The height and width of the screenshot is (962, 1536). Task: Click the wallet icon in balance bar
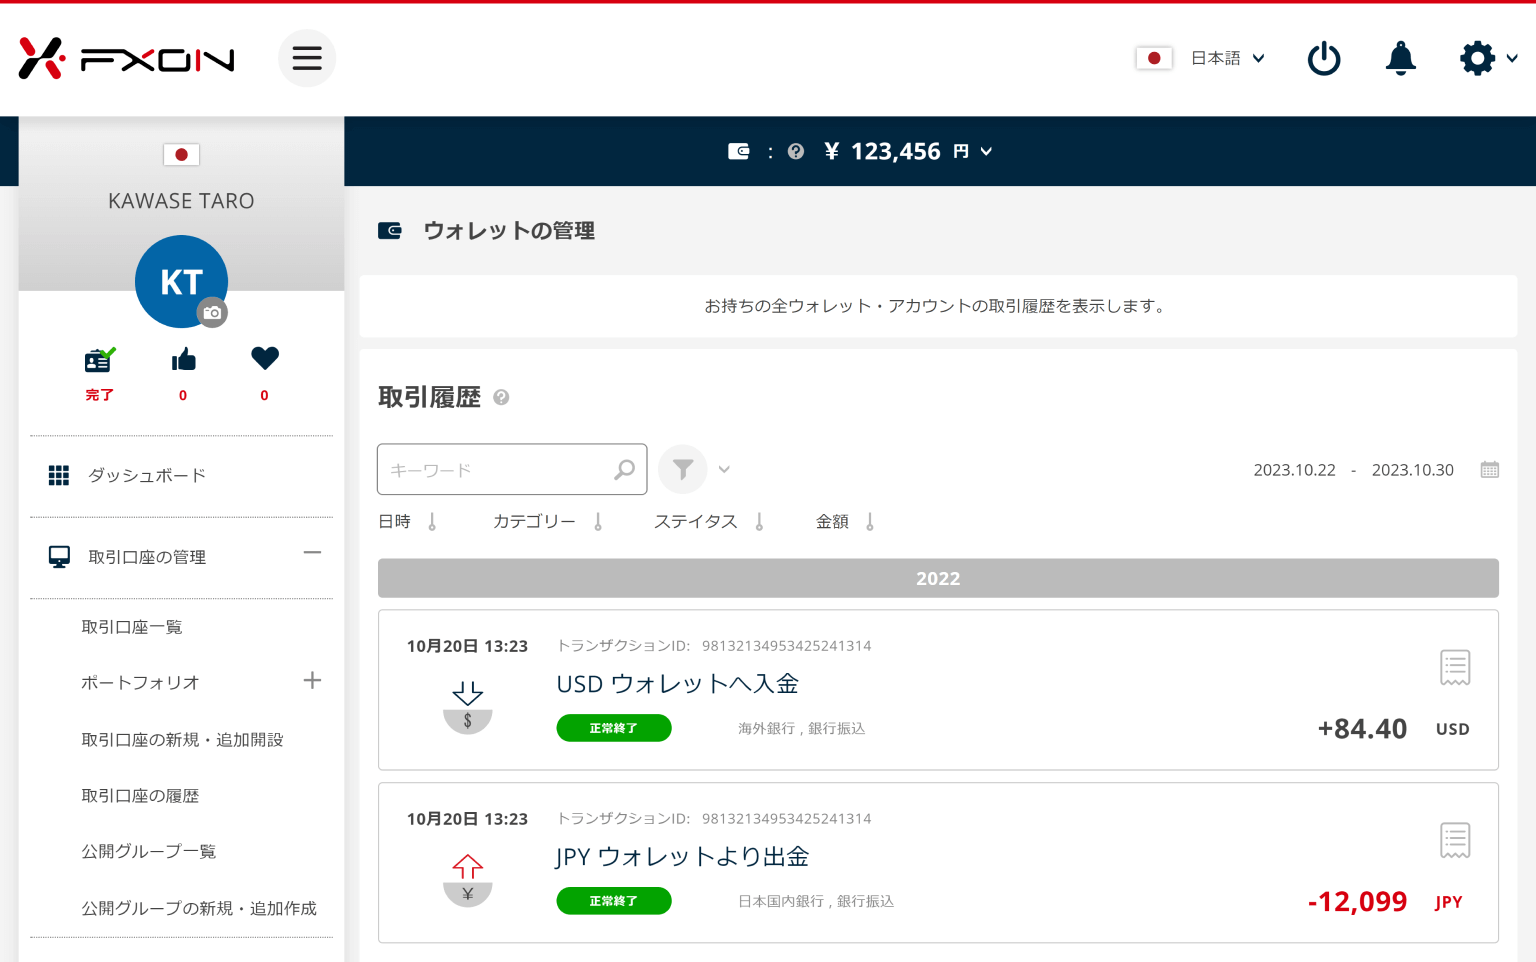coord(739,151)
